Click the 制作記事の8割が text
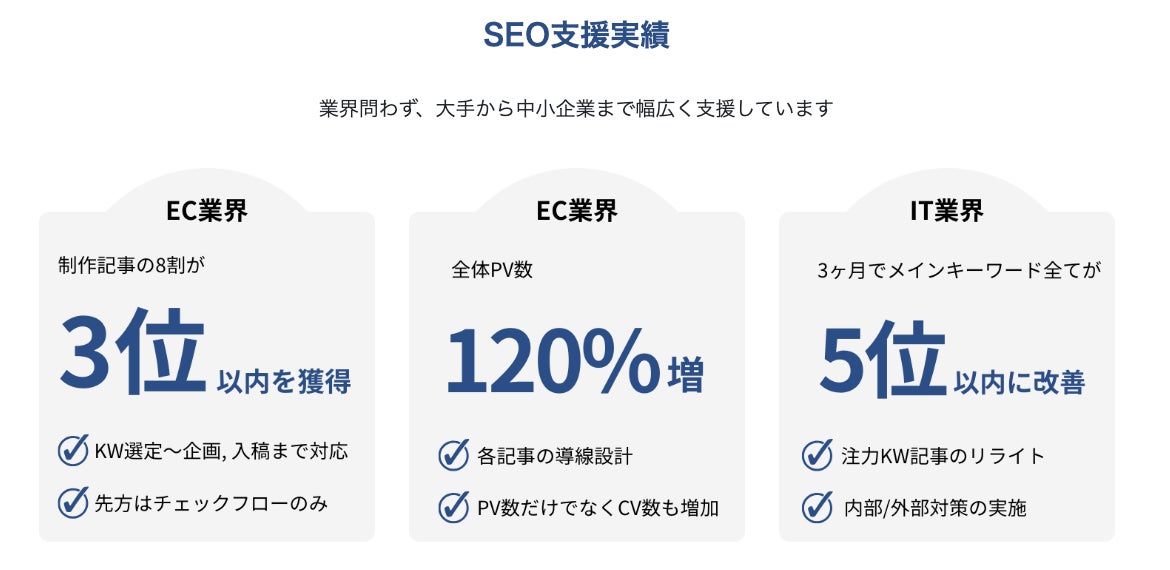1170x570 pixels. click(x=138, y=265)
